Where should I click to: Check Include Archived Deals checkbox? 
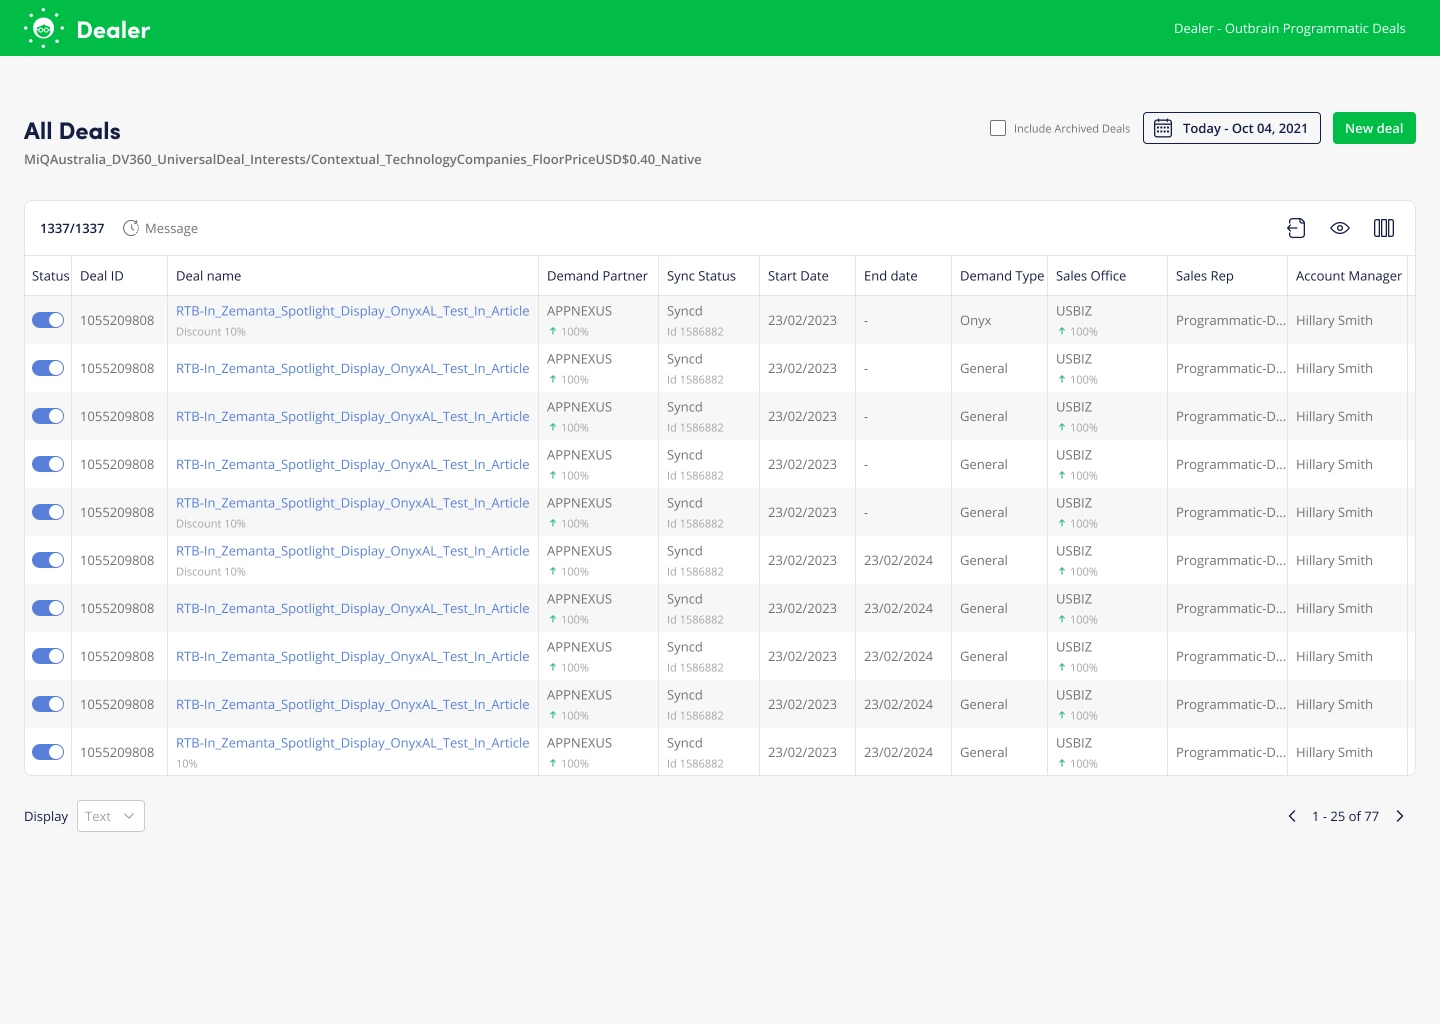coord(998,128)
